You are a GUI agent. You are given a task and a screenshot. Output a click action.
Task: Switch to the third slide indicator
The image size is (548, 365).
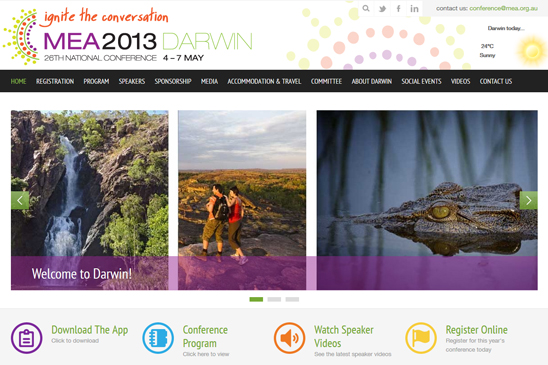tap(292, 299)
